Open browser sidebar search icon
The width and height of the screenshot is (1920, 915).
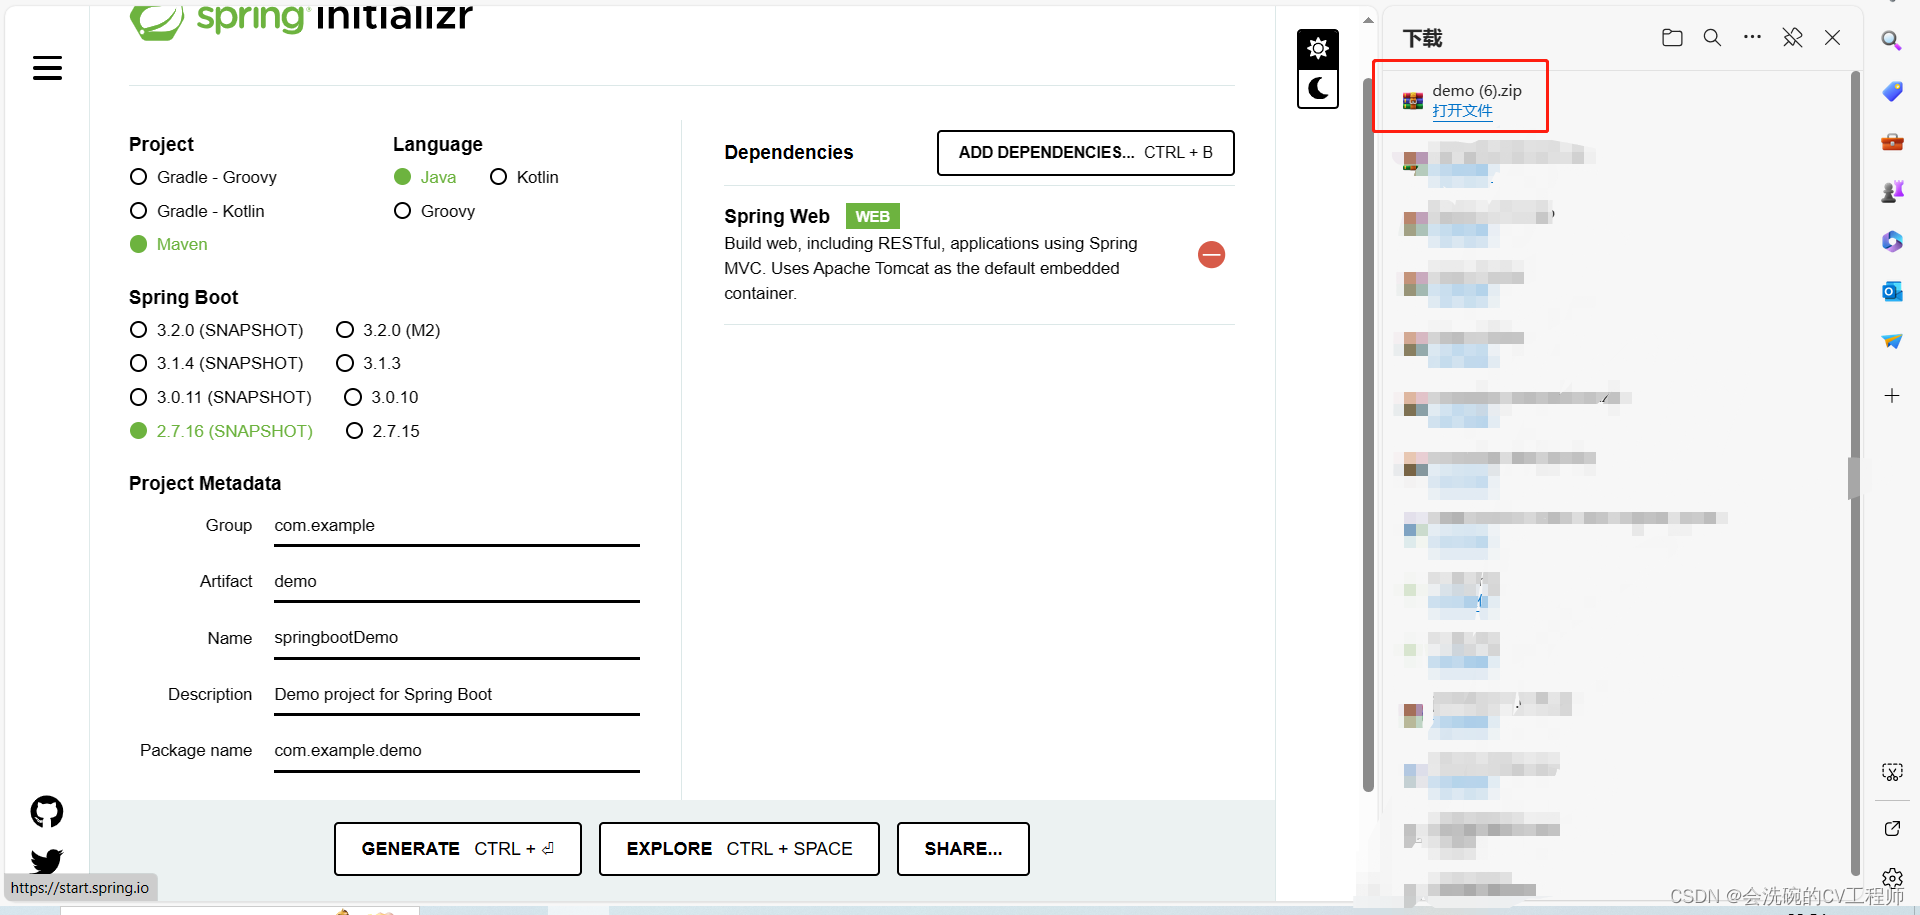(x=1891, y=41)
